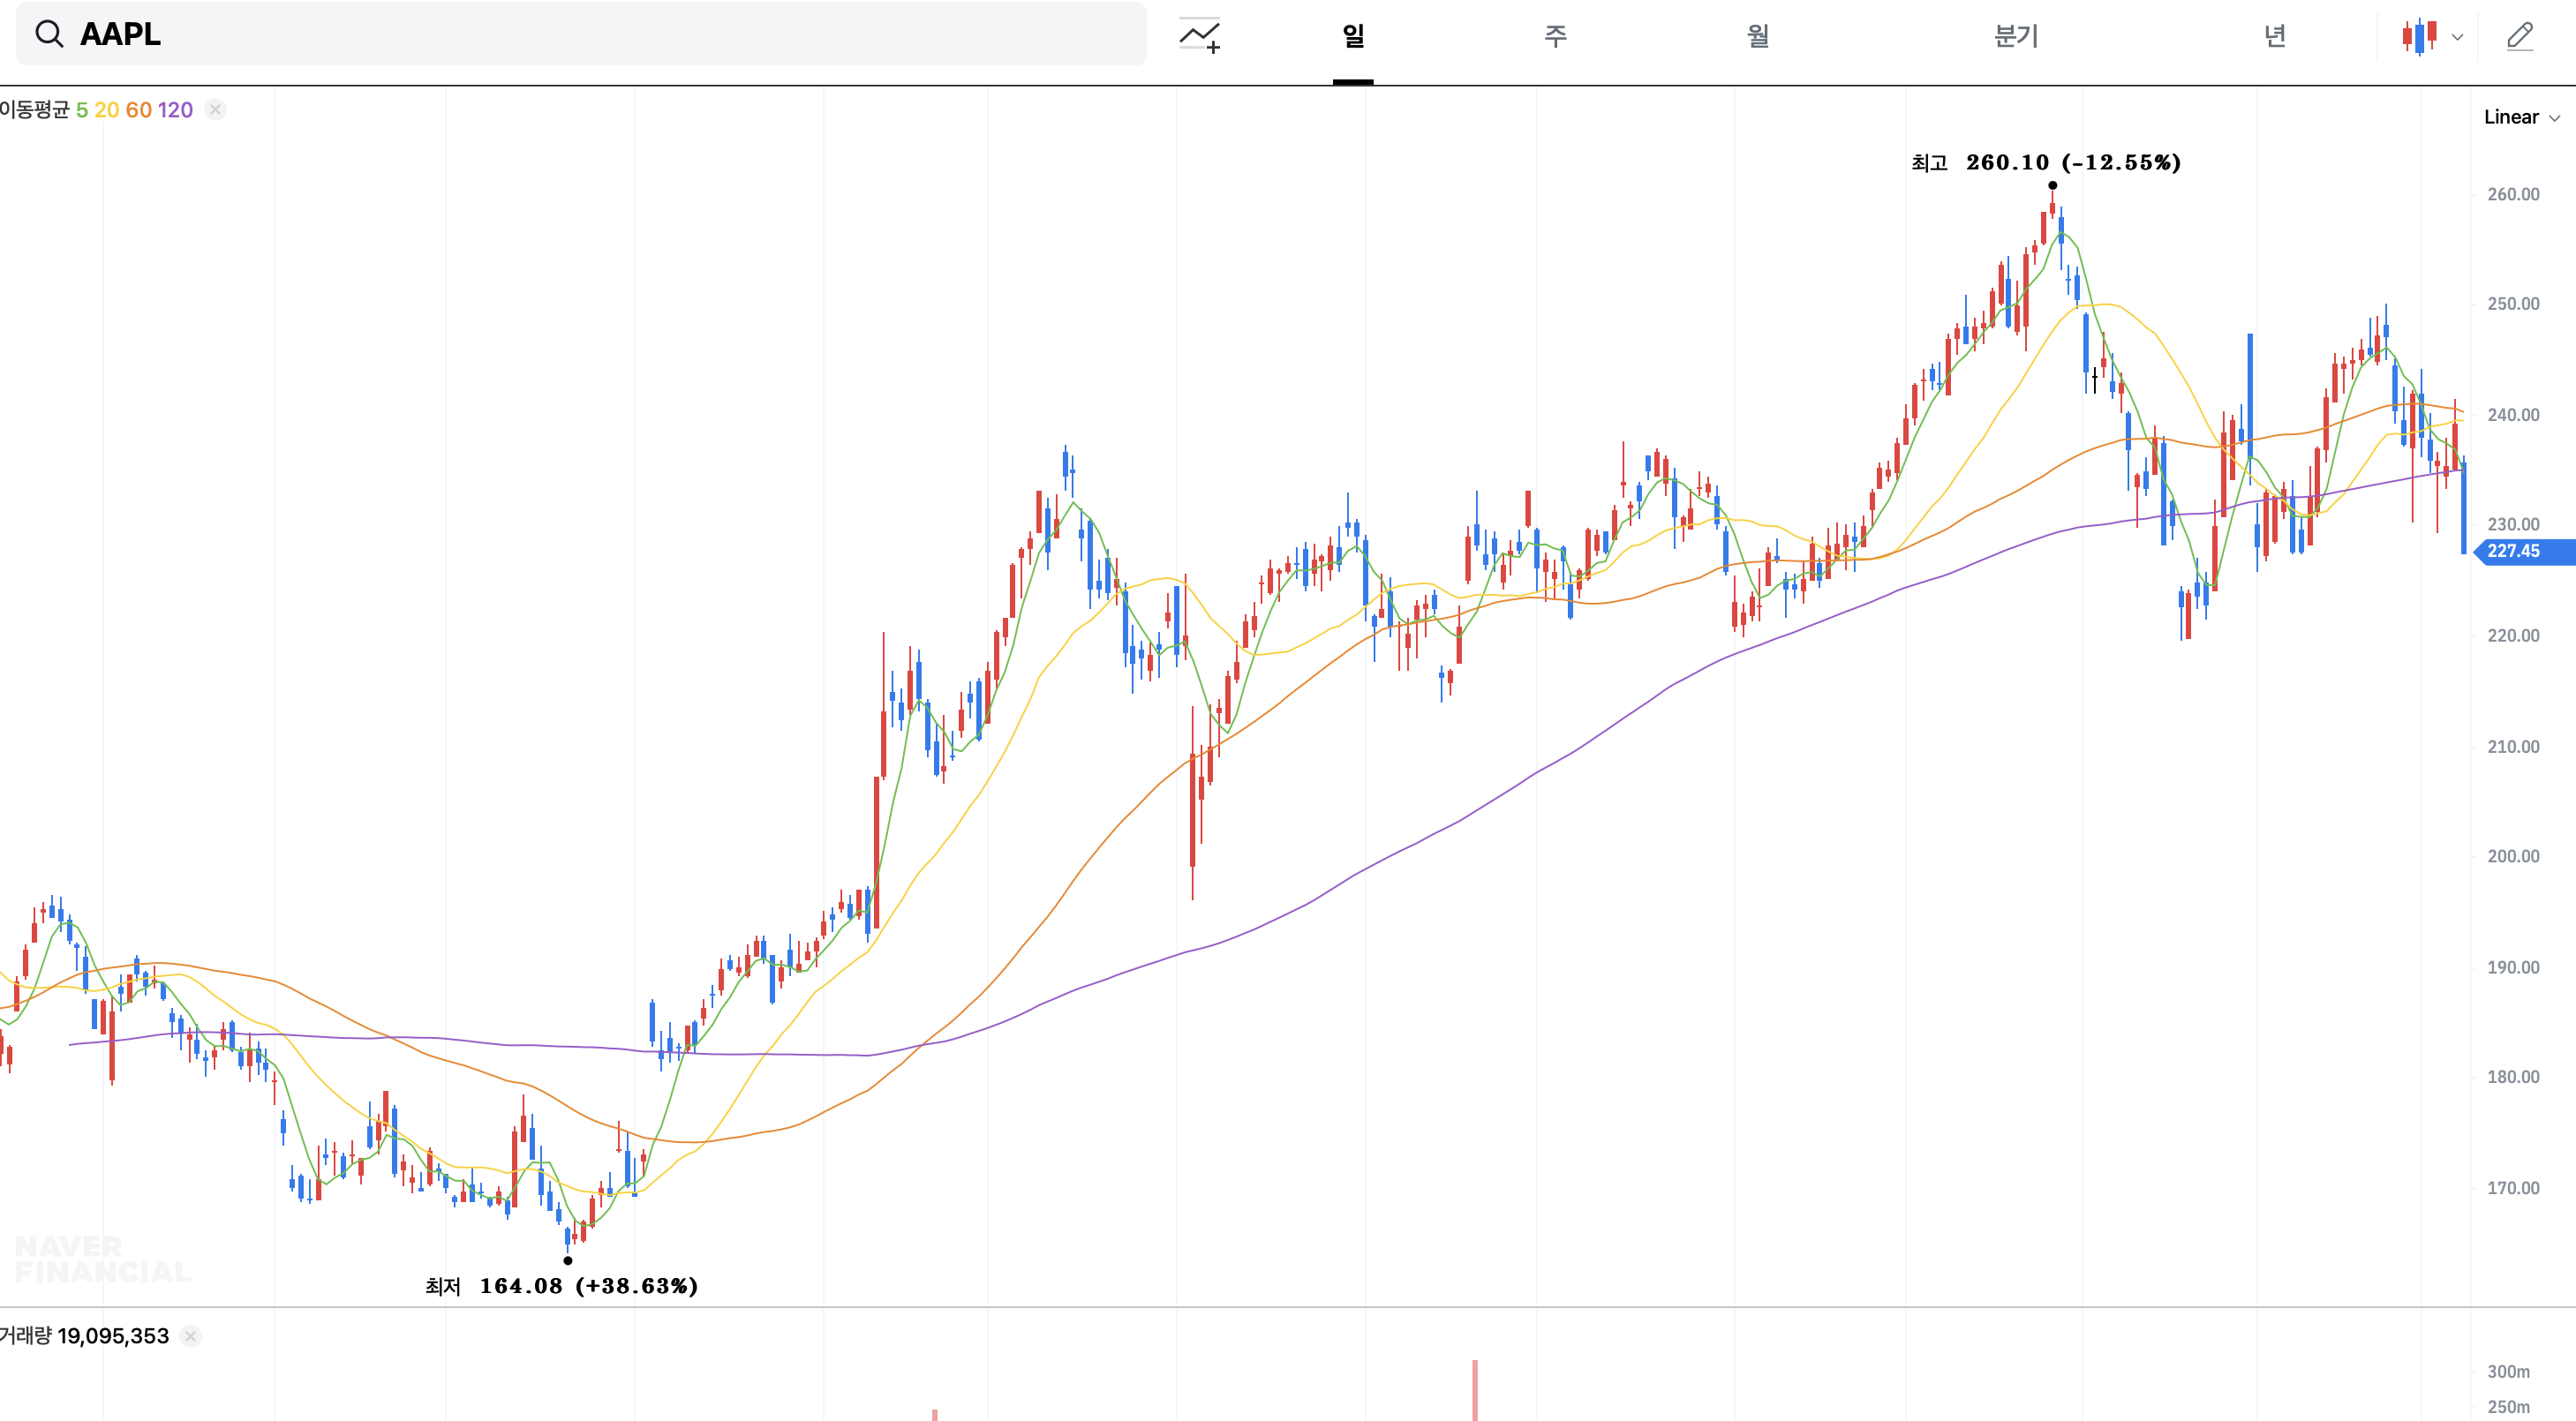Click the 이동평균 indicator label
2576x1421 pixels.
[35, 110]
